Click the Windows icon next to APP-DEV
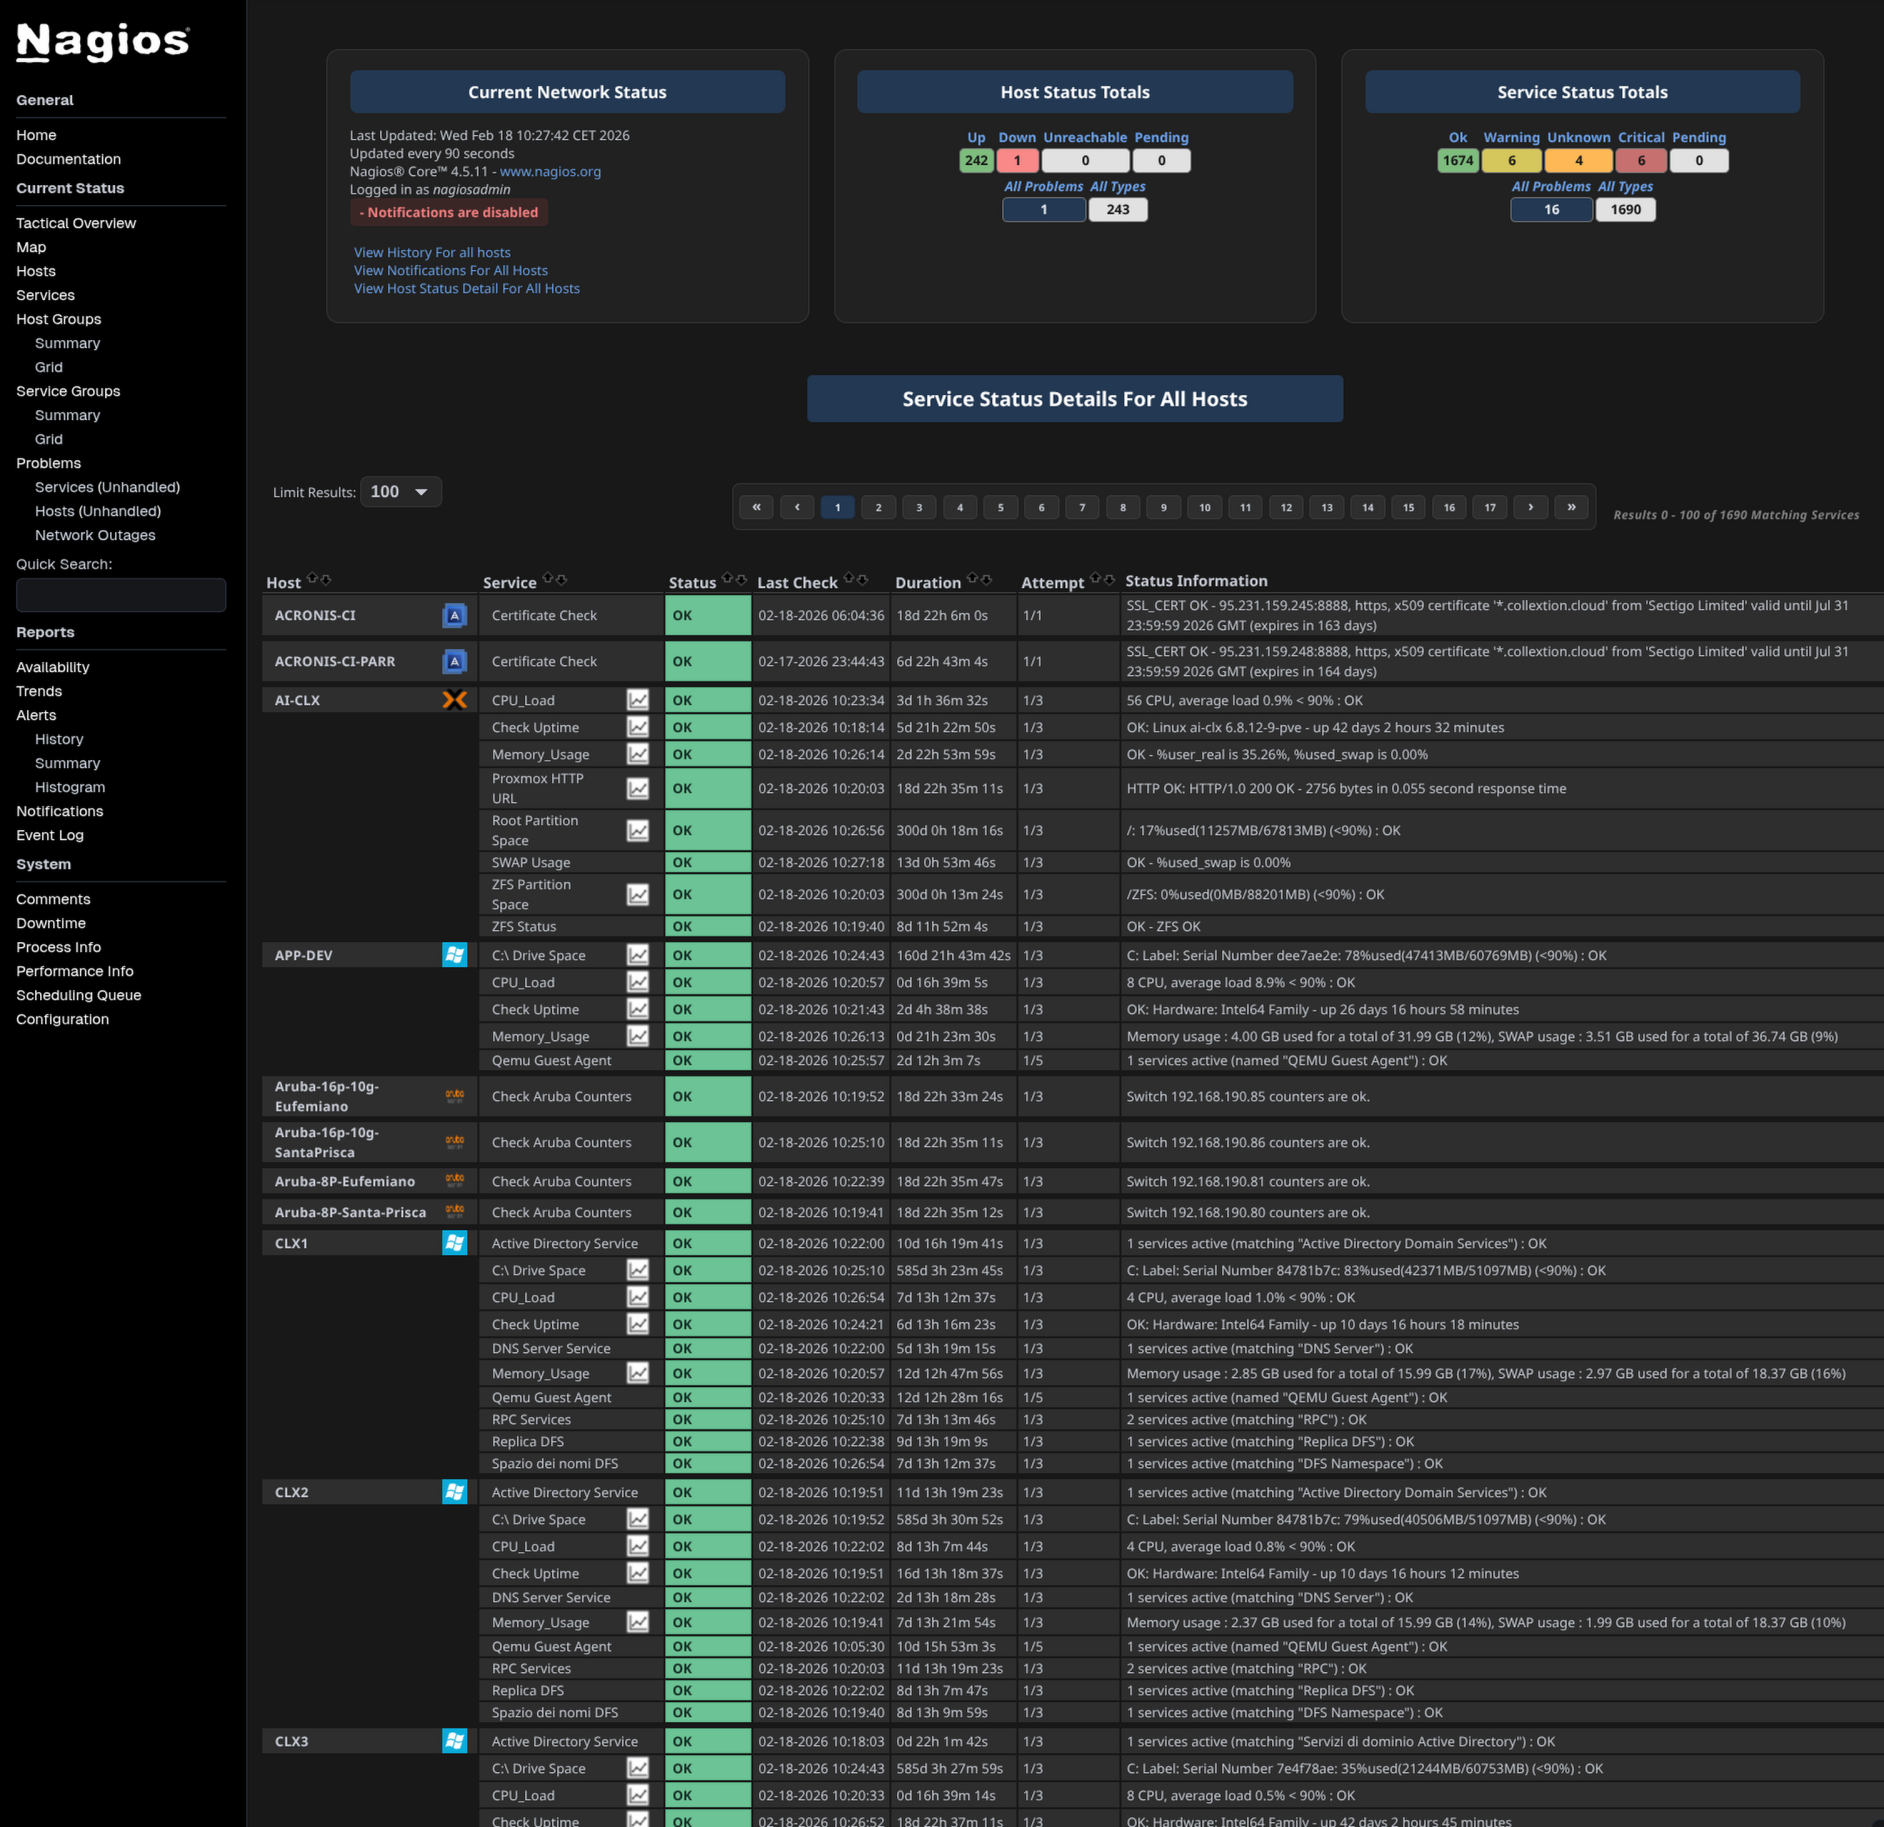Viewport: 1884px width, 1827px height. pos(454,955)
